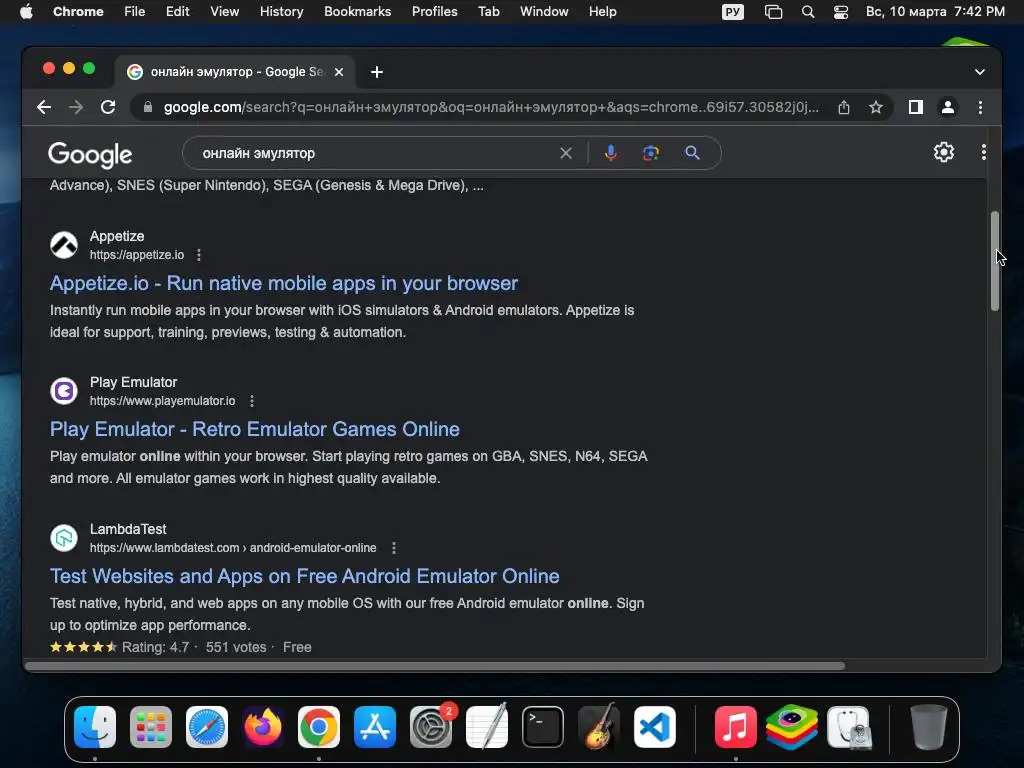Click the Play Emulator site favicon

[x=64, y=391]
